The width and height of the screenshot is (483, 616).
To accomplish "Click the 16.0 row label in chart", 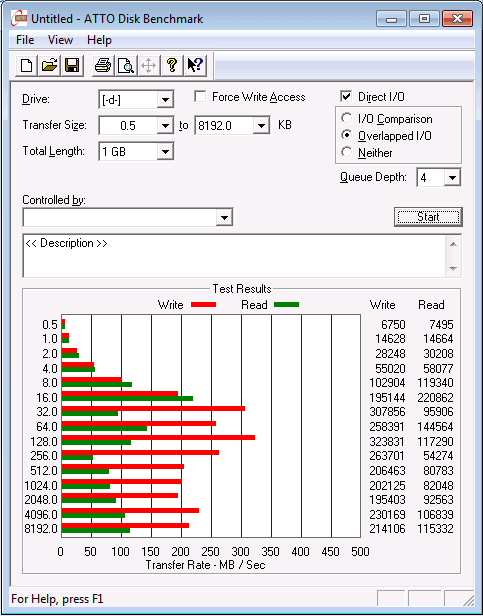I will (47, 398).
